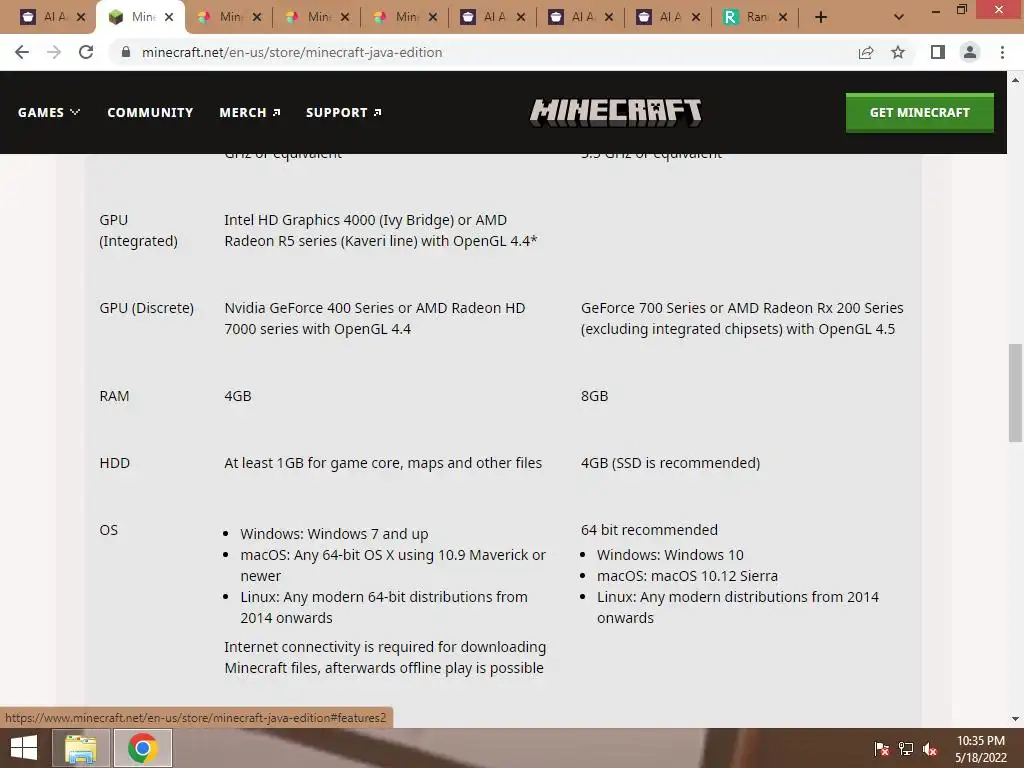This screenshot has height=768, width=1024.
Task: Click the browser forward arrow
Action: (54, 52)
